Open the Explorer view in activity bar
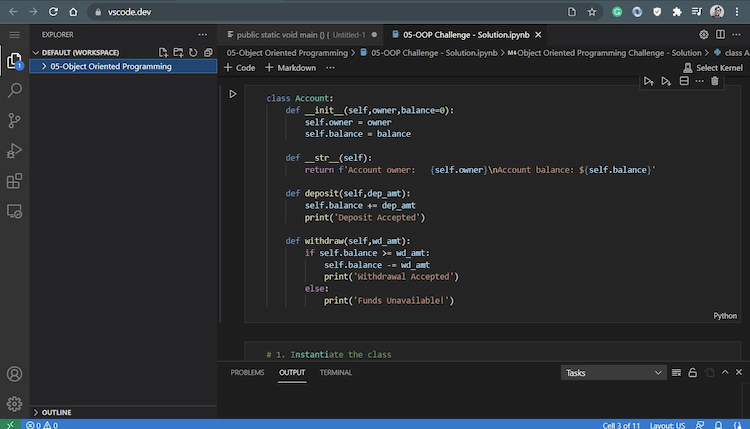The height and width of the screenshot is (429, 750). tap(14, 60)
